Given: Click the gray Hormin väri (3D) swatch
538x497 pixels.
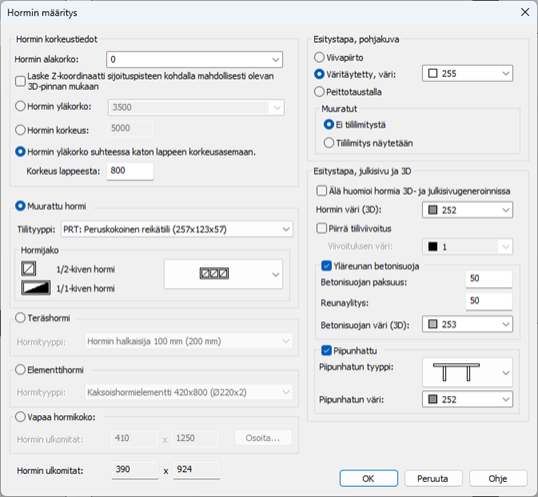Looking at the screenshot, I should pyautogui.click(x=433, y=210).
